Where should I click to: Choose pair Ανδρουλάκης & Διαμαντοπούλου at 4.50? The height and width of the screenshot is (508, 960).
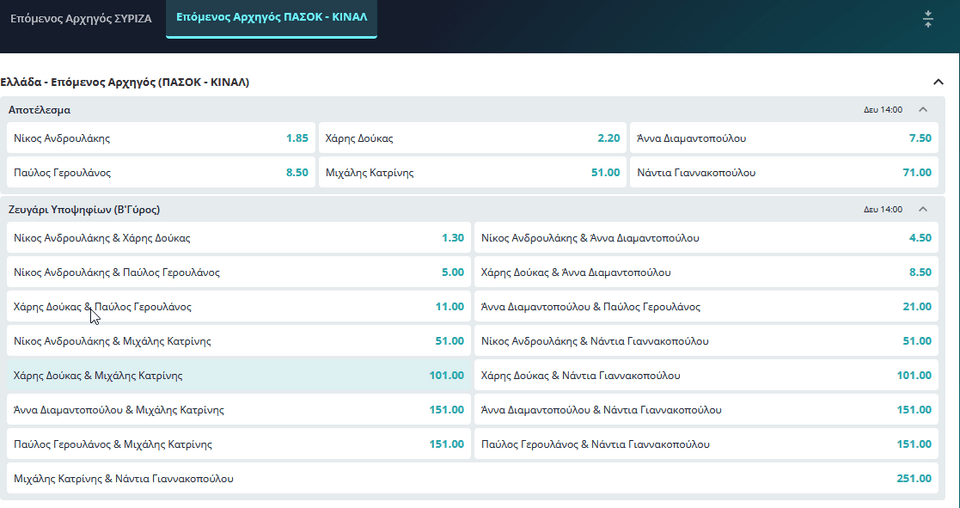tap(706, 238)
